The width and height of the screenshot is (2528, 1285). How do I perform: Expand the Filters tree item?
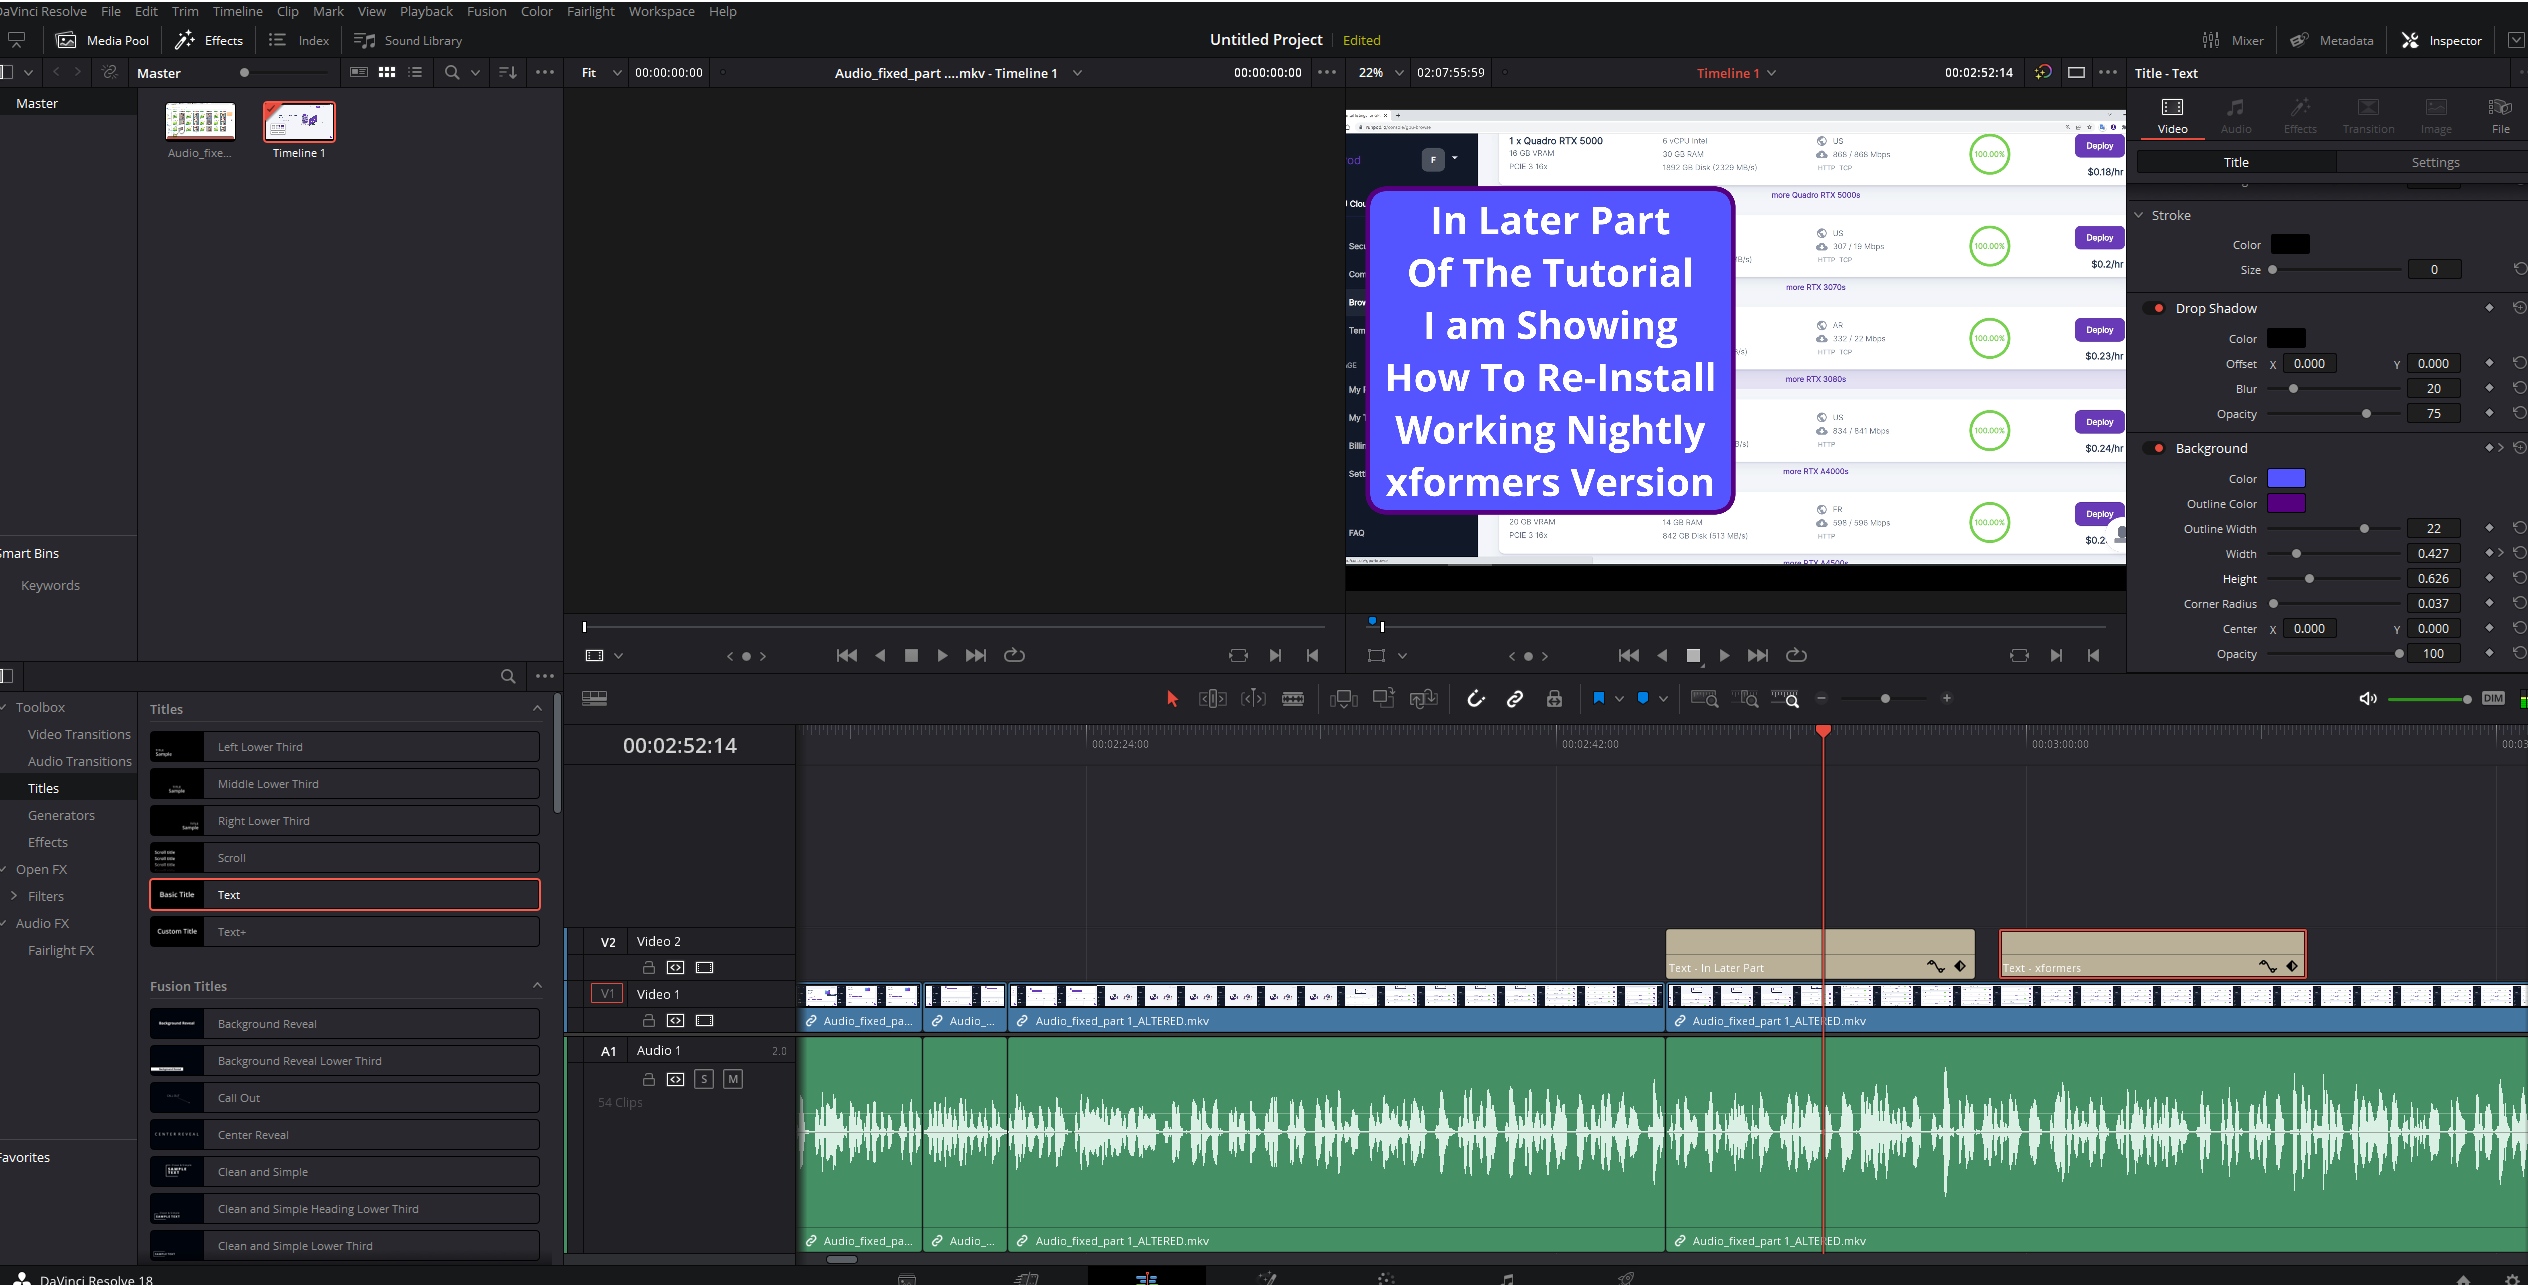[x=14, y=896]
